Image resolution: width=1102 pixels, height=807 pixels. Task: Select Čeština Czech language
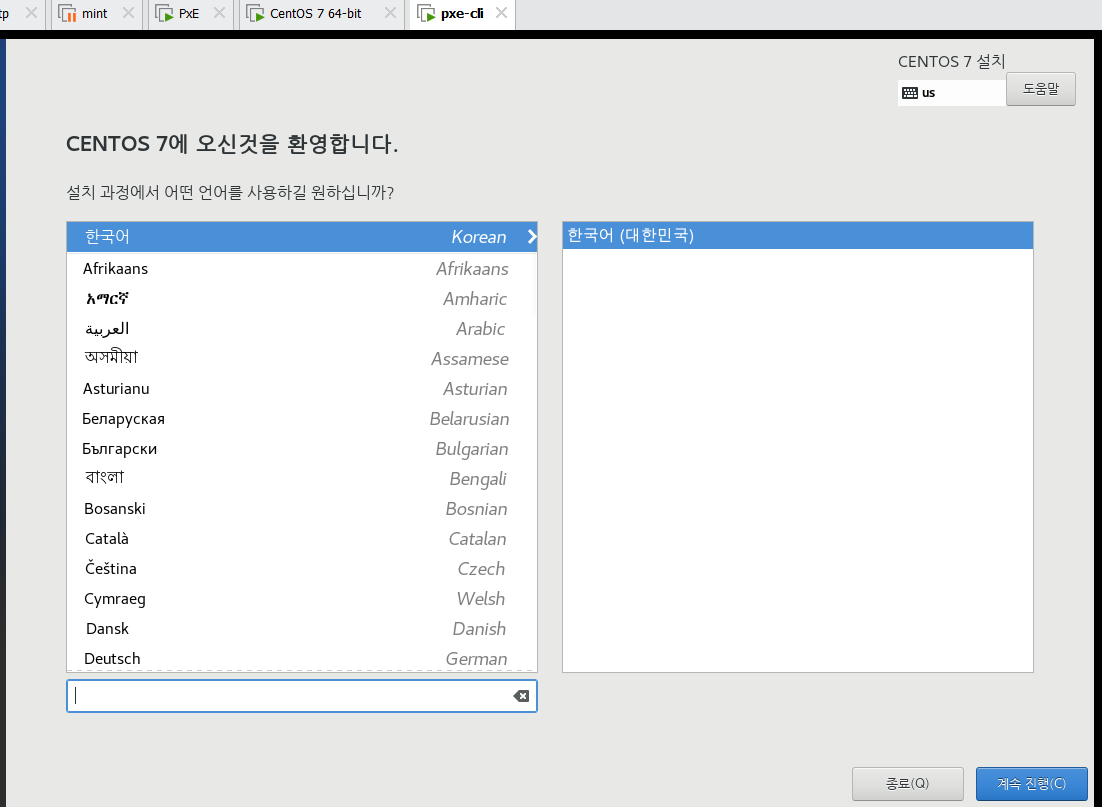[302, 569]
